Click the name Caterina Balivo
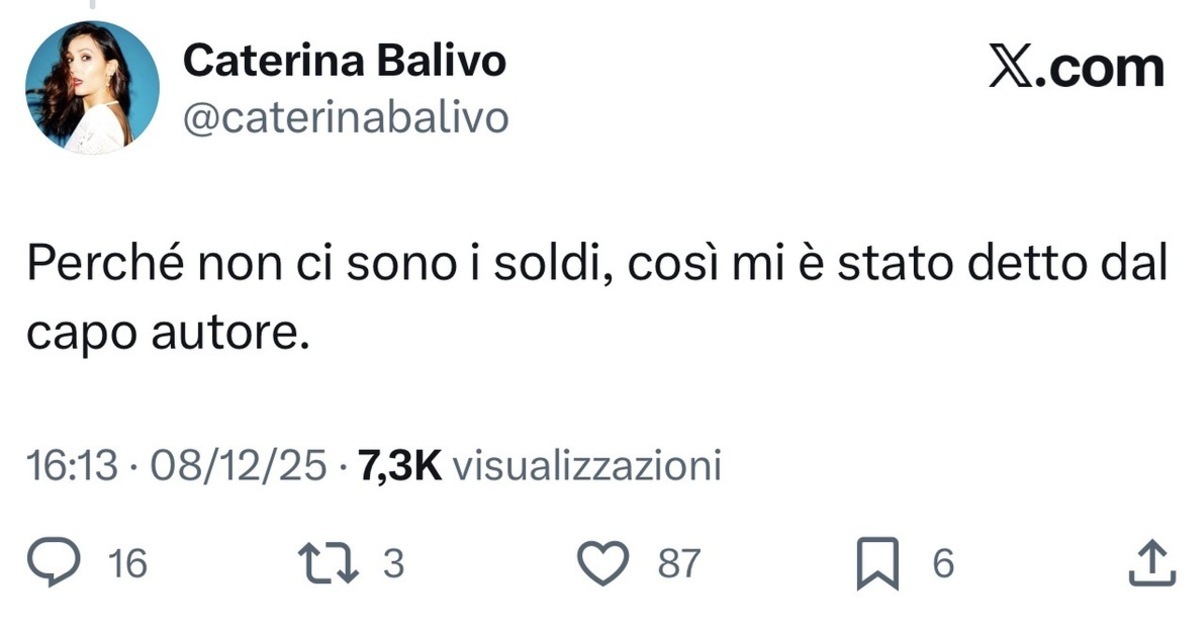1200x630 pixels. [345, 60]
